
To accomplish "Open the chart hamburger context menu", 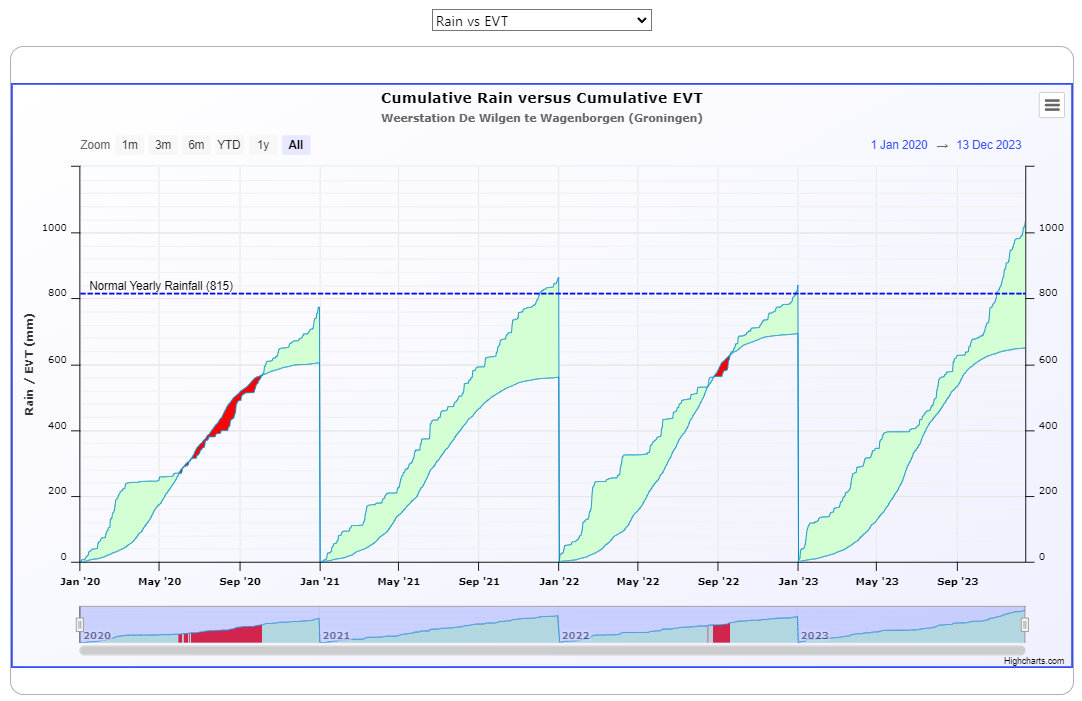I will [x=1051, y=105].
